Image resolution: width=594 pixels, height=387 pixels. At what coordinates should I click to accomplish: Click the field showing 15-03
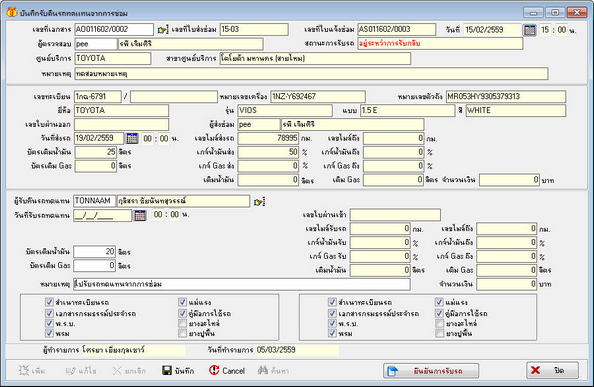[254, 30]
